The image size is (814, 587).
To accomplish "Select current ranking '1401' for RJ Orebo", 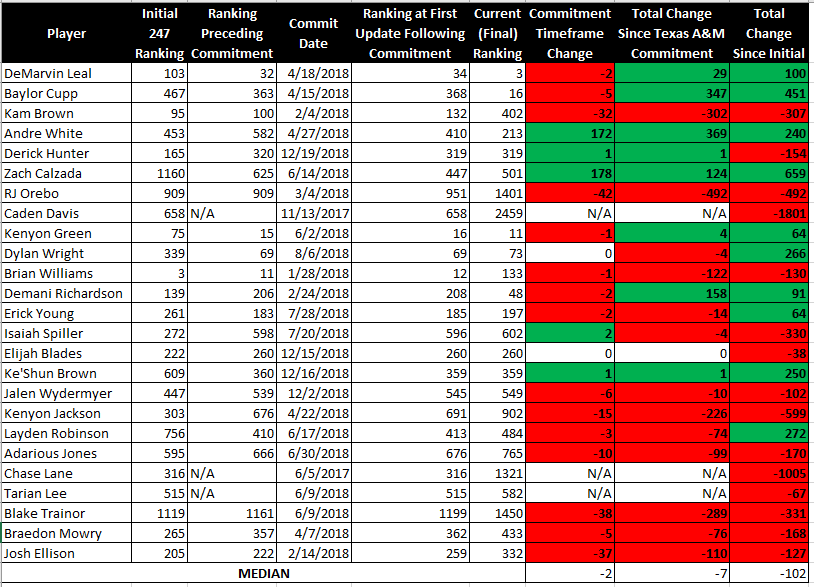I will tap(497, 193).
